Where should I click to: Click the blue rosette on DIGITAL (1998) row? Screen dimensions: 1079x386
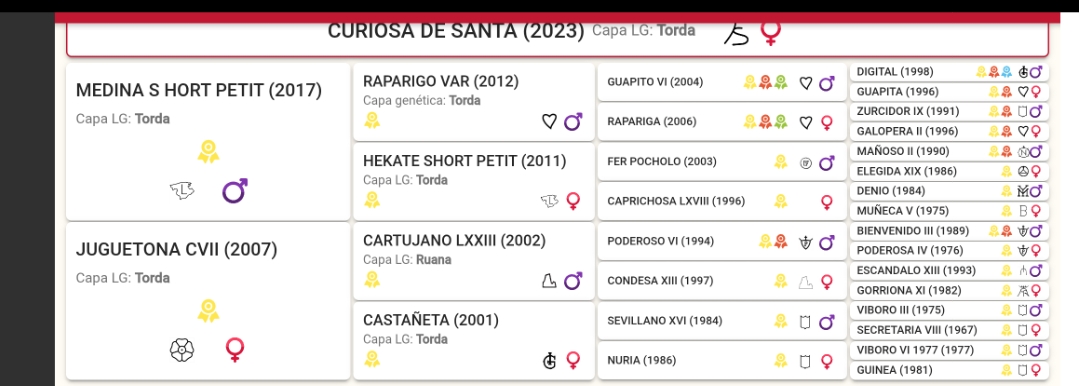pyautogui.click(x=1006, y=72)
